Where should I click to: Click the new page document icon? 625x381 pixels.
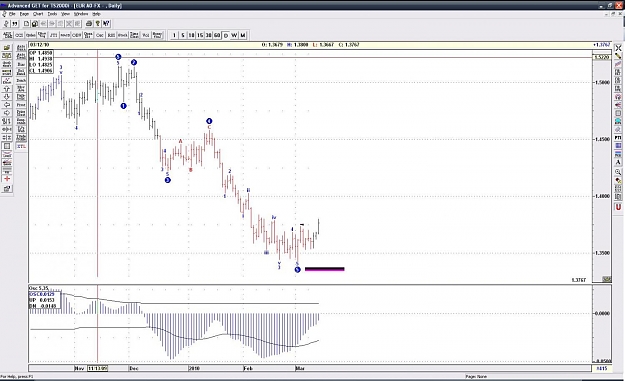pyautogui.click(x=26, y=24)
